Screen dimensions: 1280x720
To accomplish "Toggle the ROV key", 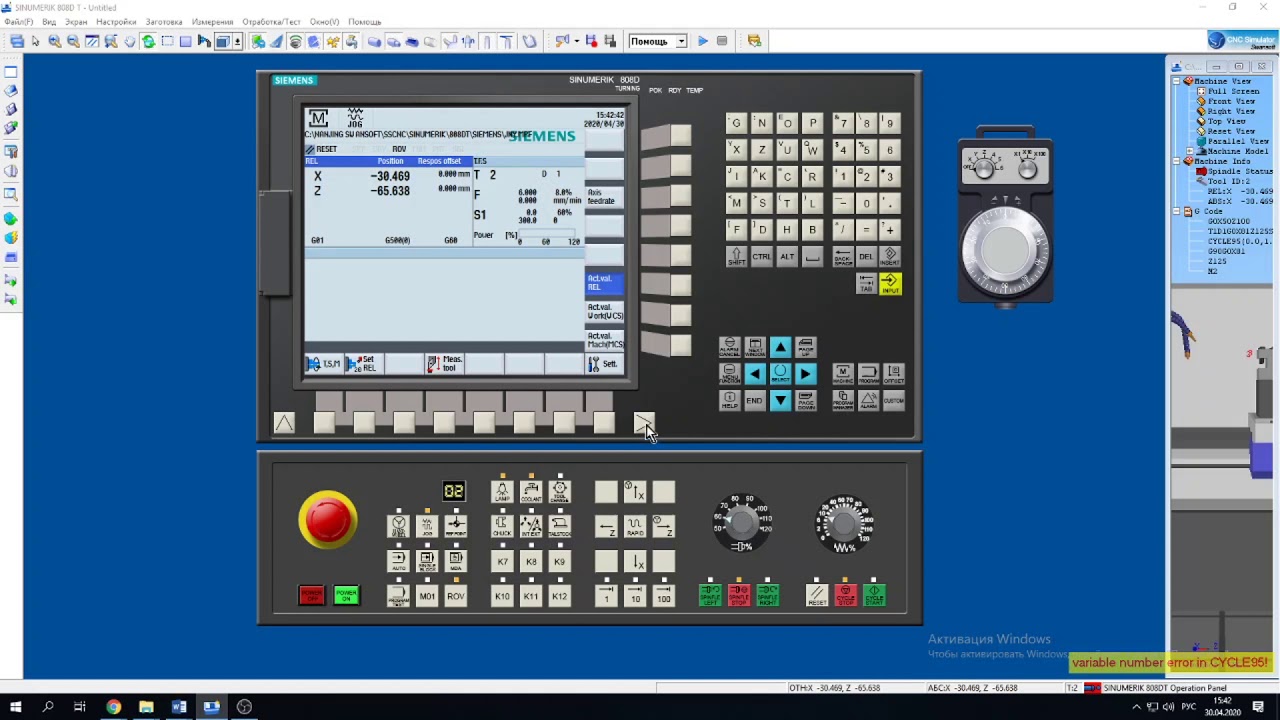I will 455,596.
